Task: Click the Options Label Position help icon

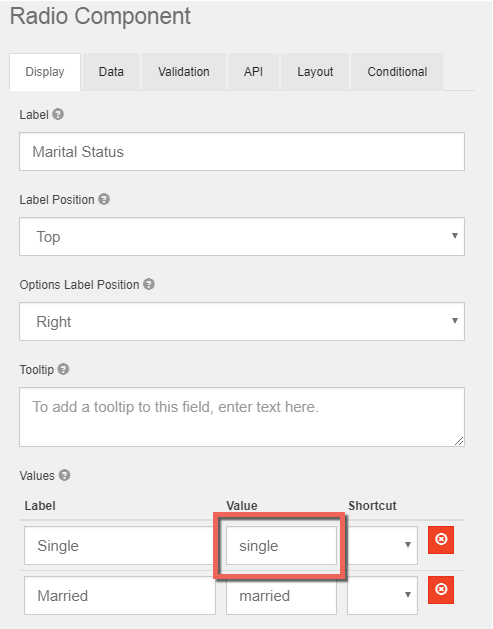Action: [149, 284]
